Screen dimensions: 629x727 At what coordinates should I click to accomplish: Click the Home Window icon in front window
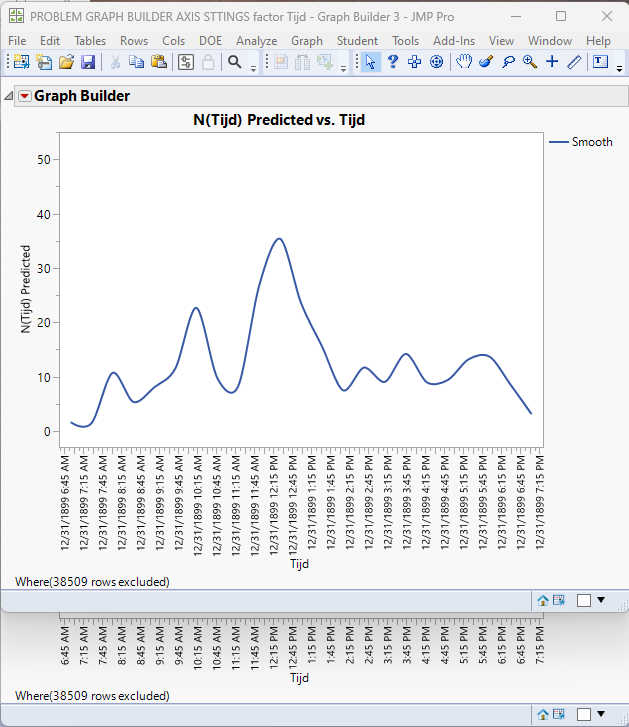[543, 600]
